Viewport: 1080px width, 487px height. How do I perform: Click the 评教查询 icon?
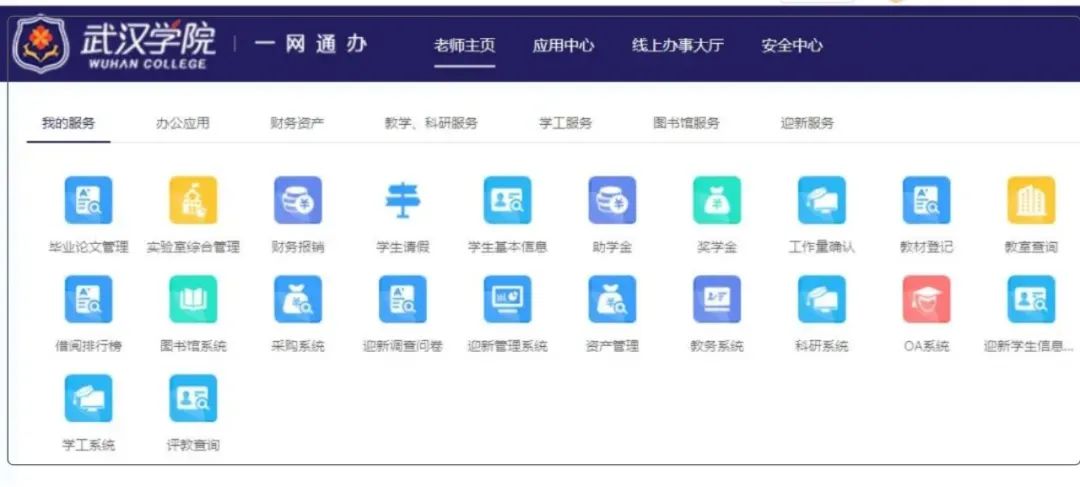[x=193, y=399]
